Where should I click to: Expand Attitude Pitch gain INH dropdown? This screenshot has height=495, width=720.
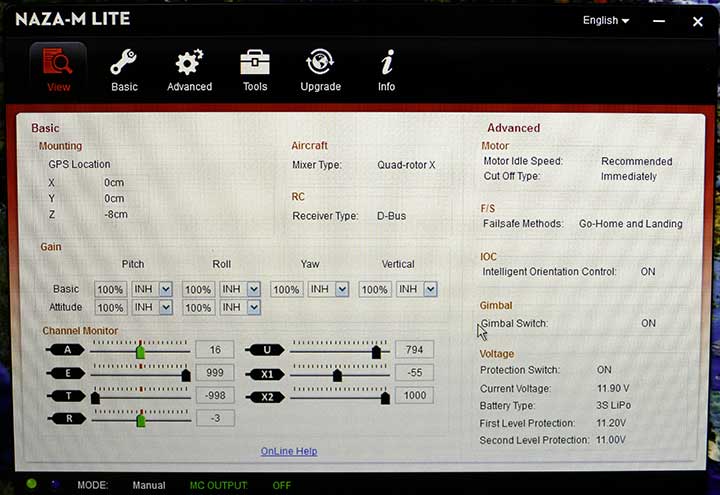[166, 307]
